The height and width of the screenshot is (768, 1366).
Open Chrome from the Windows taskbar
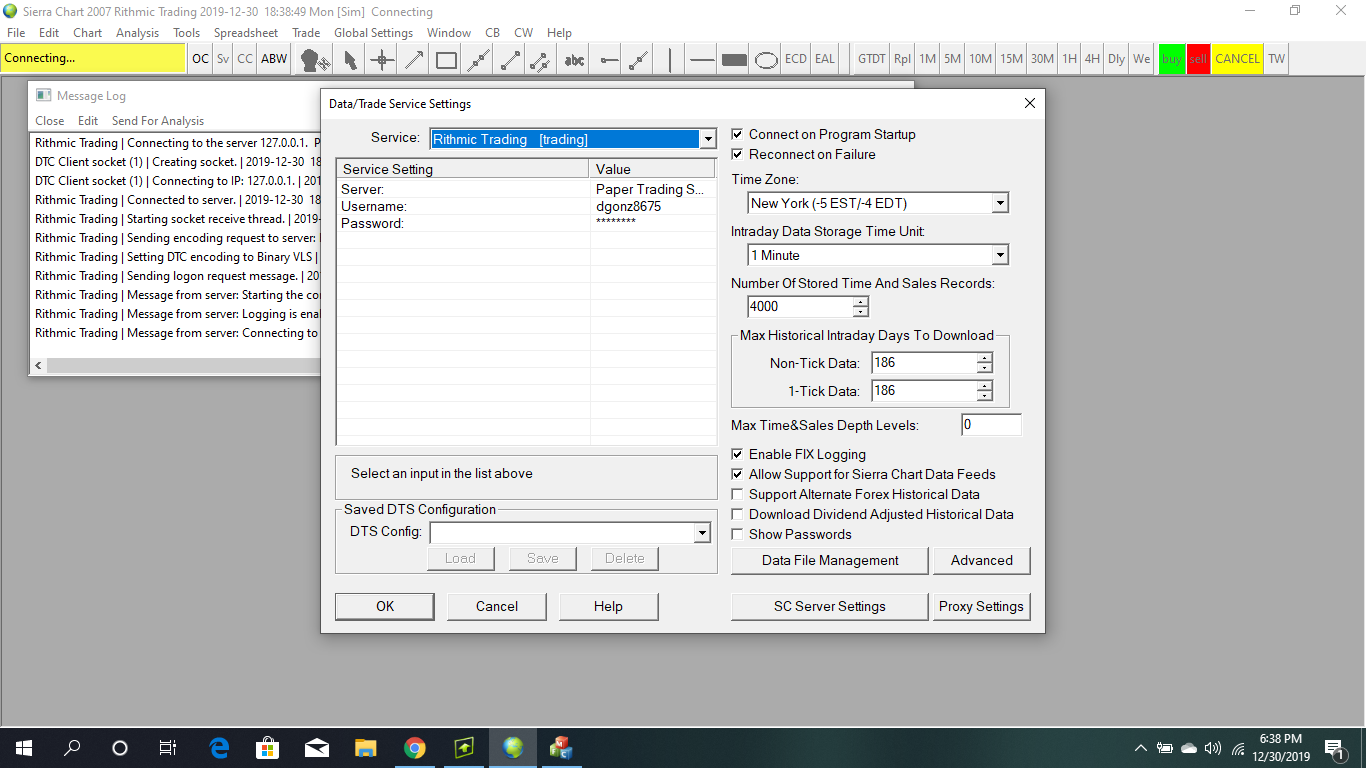click(x=414, y=748)
